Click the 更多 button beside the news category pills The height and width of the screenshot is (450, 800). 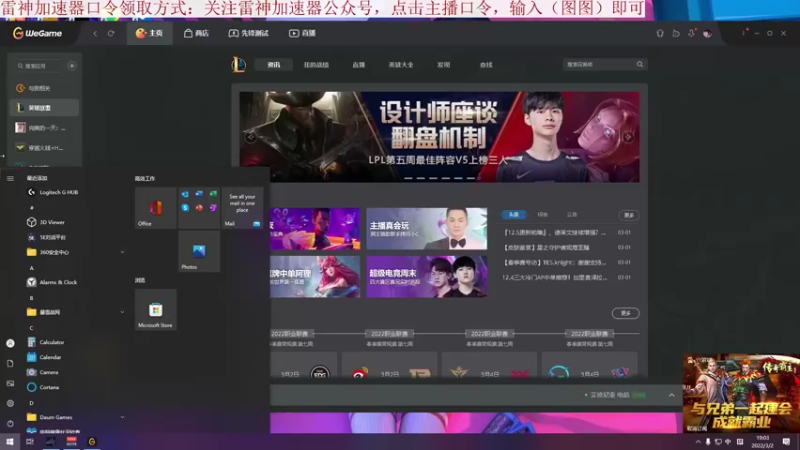[x=629, y=215]
